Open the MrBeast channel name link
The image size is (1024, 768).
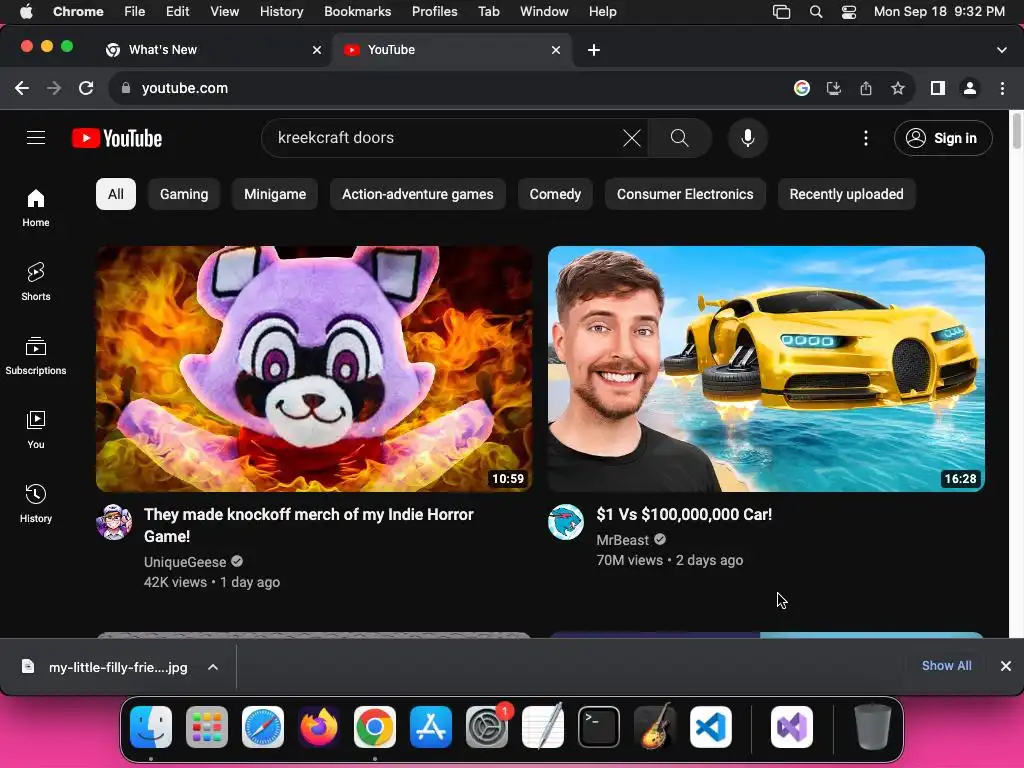622,540
